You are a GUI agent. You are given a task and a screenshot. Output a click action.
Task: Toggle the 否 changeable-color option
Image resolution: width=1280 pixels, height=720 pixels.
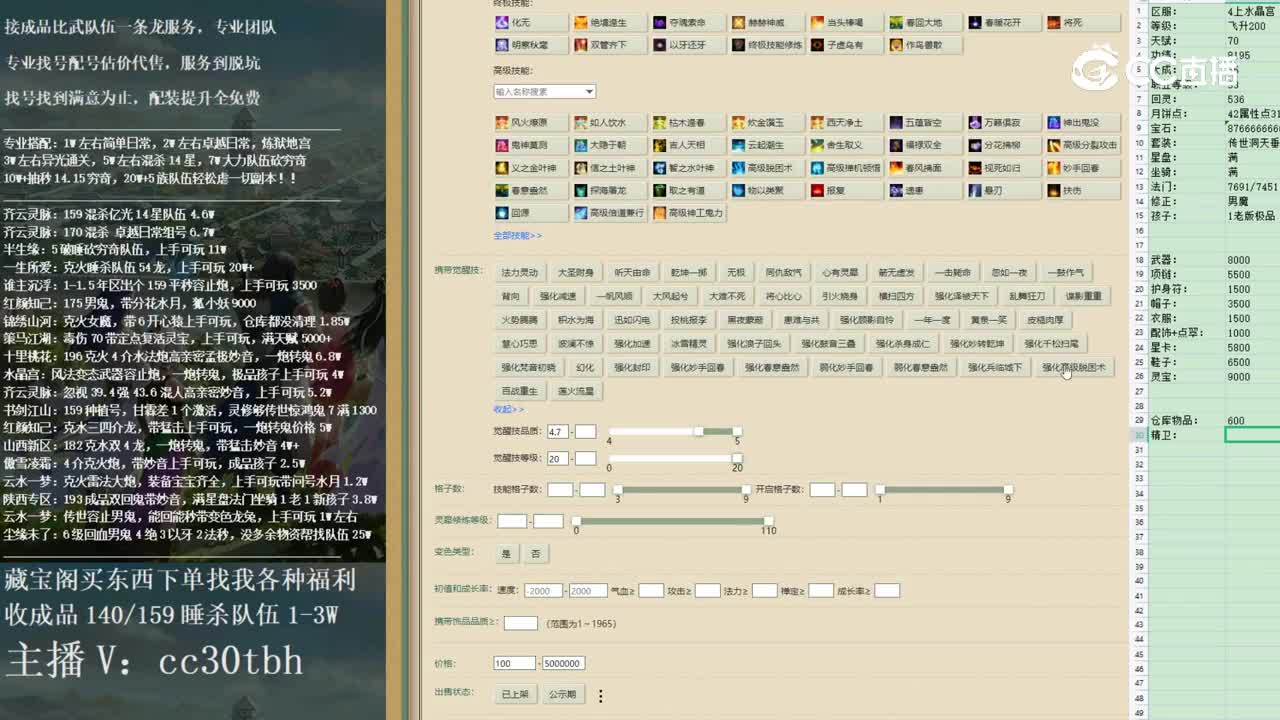(537, 553)
